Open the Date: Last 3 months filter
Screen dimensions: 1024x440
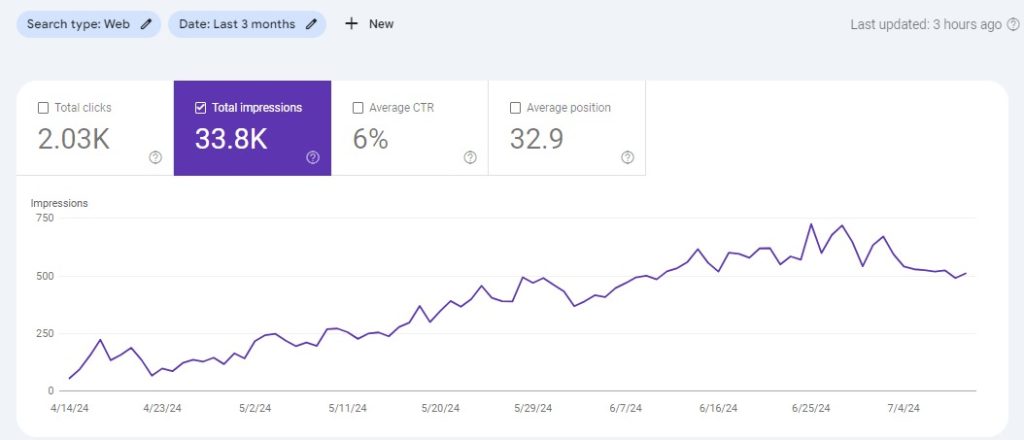pos(238,24)
